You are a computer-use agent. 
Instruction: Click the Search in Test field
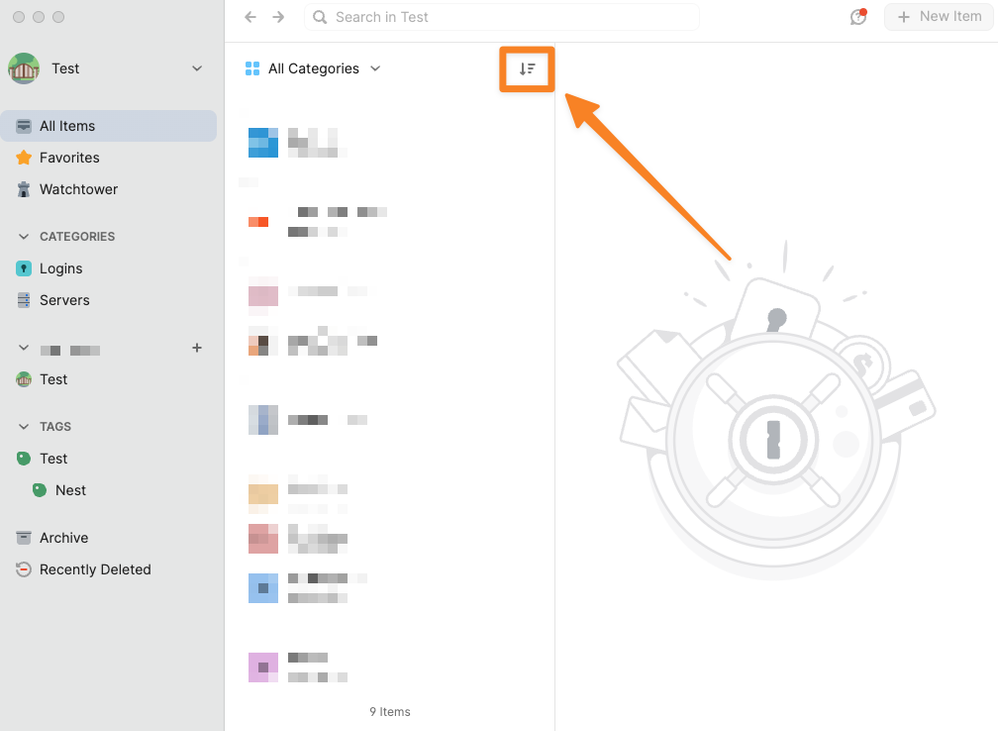tap(510, 17)
